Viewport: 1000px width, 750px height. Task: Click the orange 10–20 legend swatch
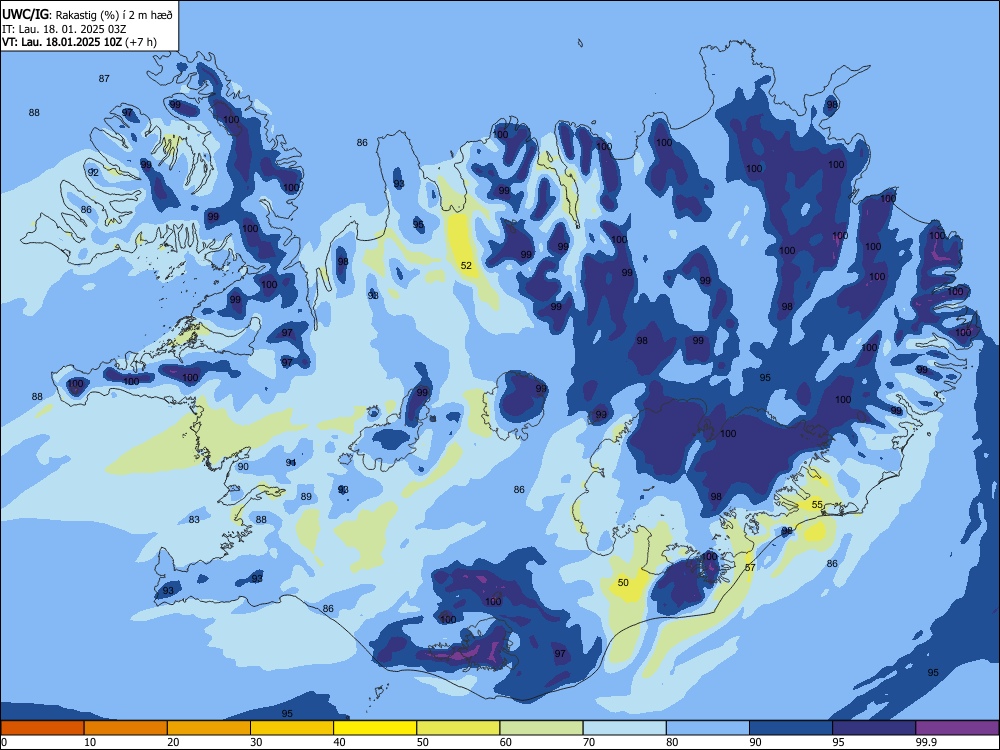pos(126,728)
